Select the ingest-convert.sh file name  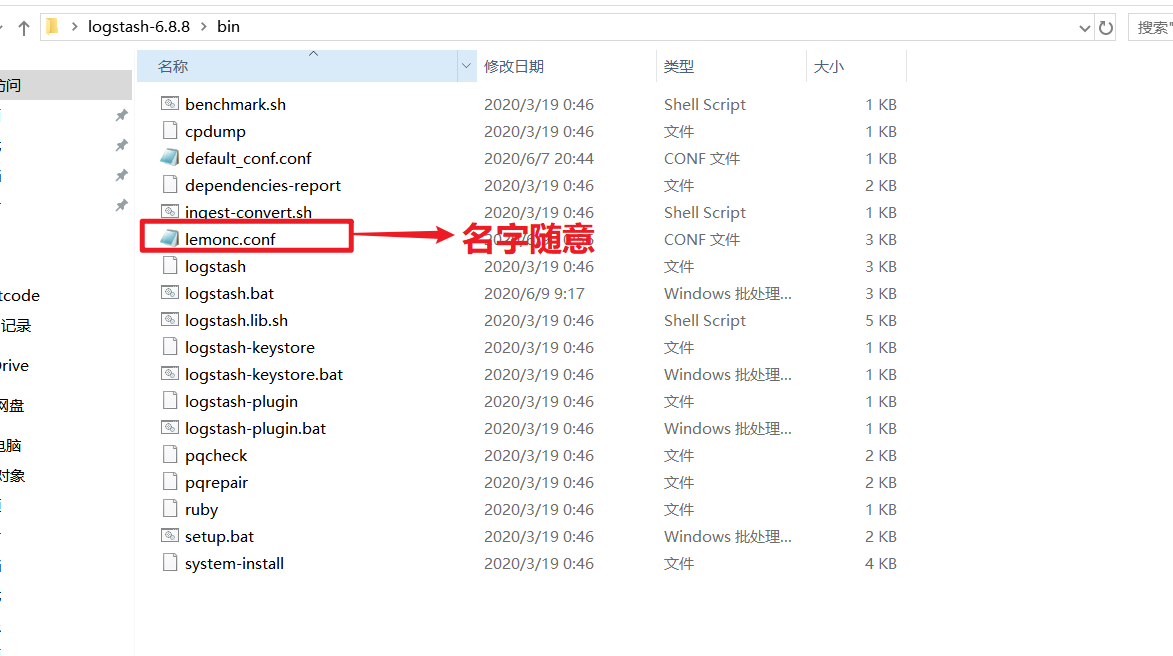click(x=248, y=212)
